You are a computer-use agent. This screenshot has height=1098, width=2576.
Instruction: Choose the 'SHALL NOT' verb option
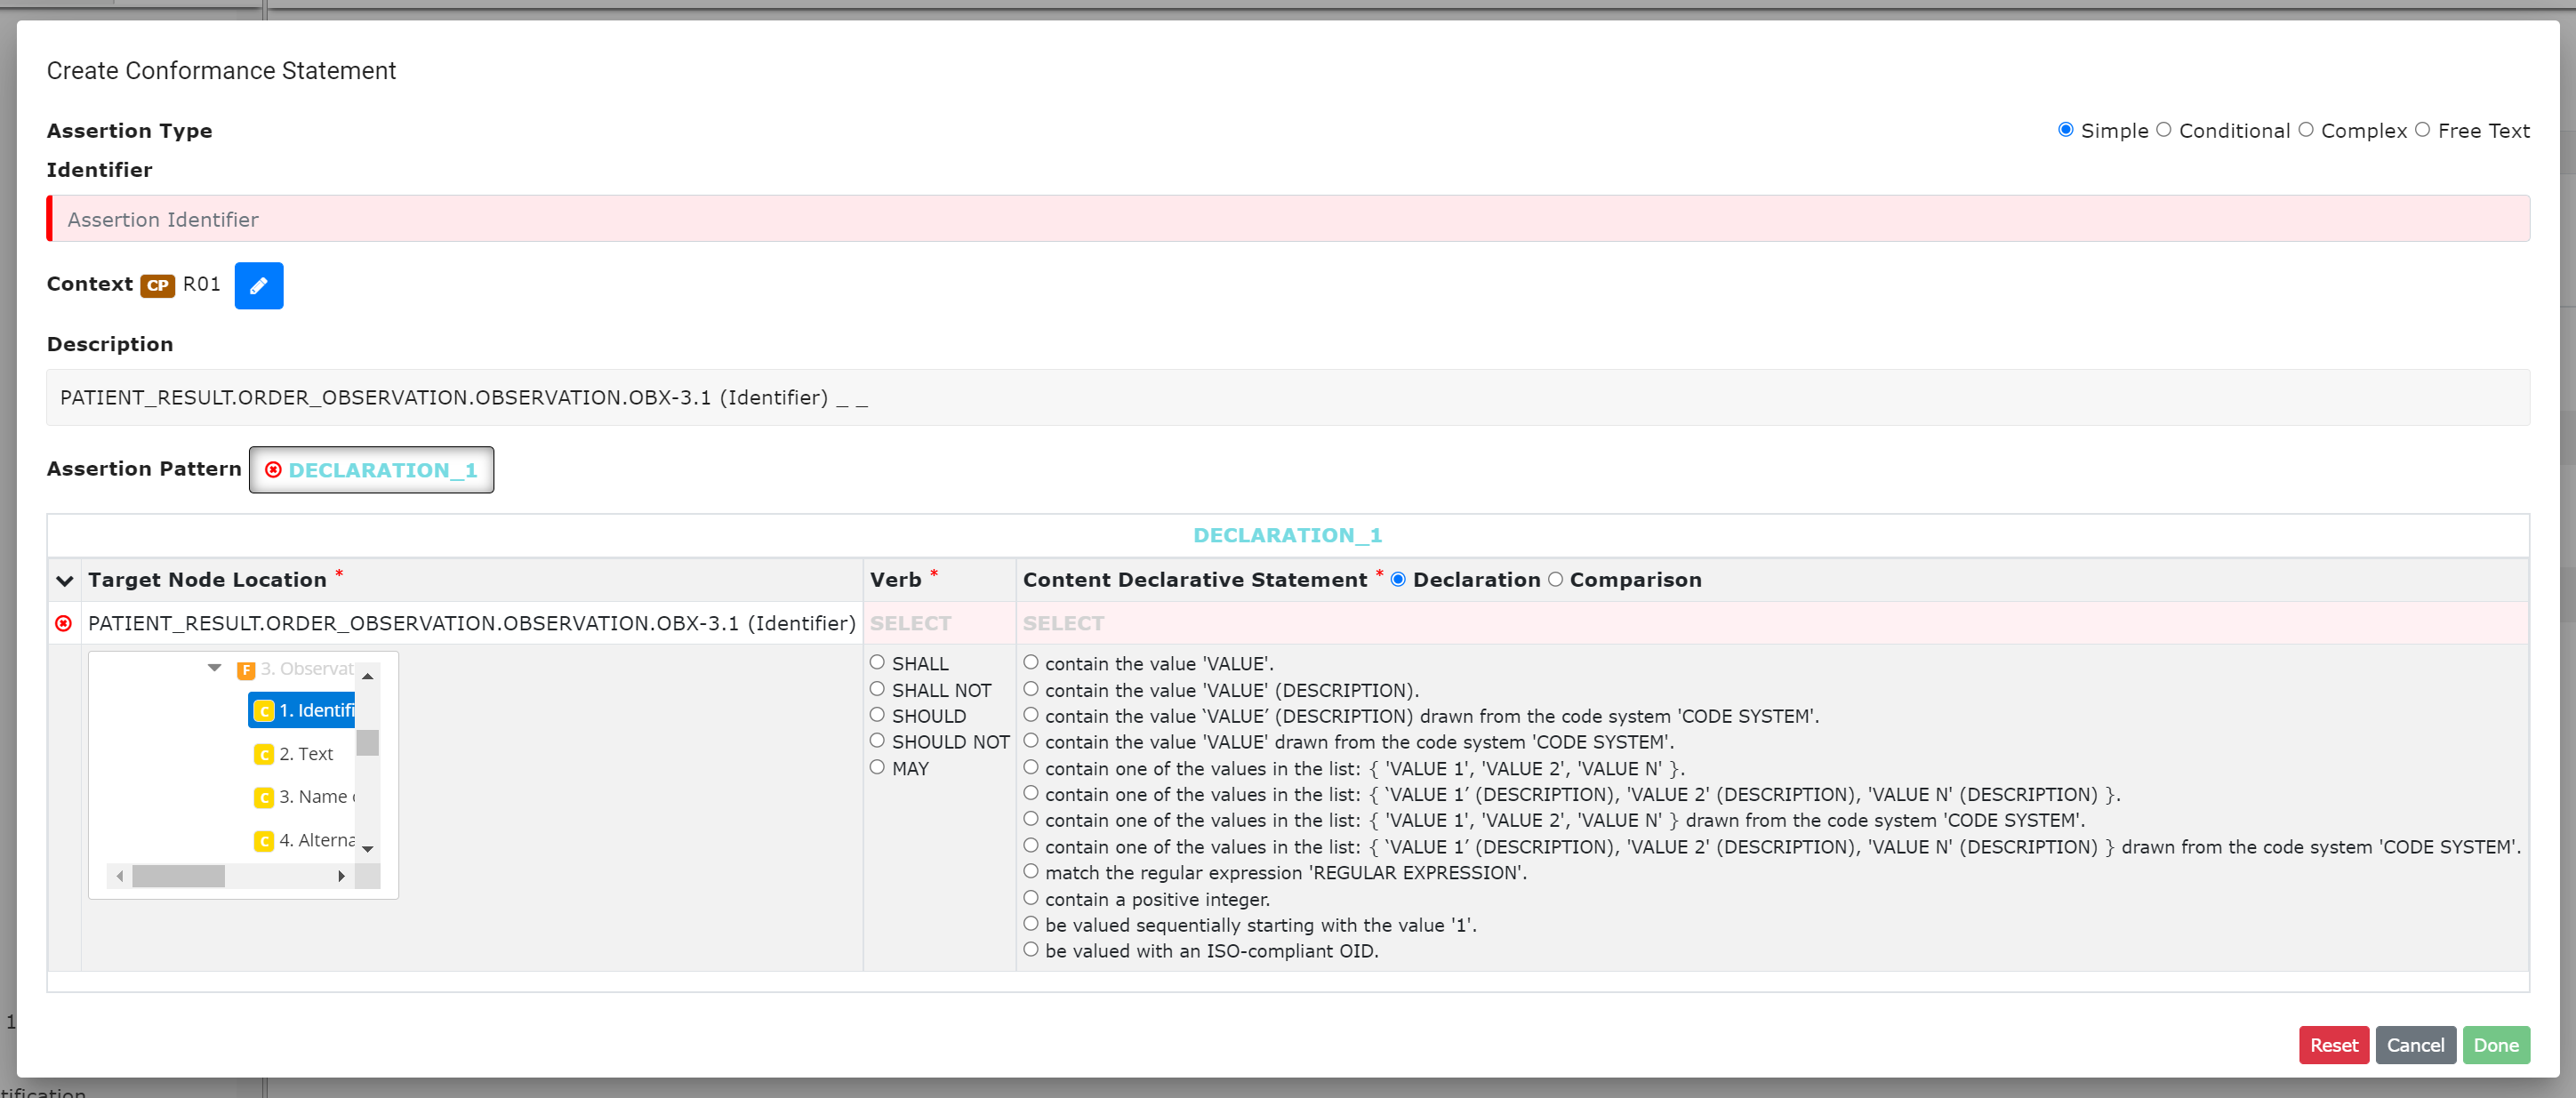click(x=878, y=688)
